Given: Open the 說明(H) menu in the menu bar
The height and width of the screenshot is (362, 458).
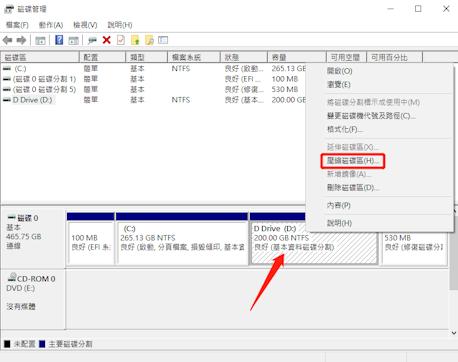Looking at the screenshot, I should (120, 25).
